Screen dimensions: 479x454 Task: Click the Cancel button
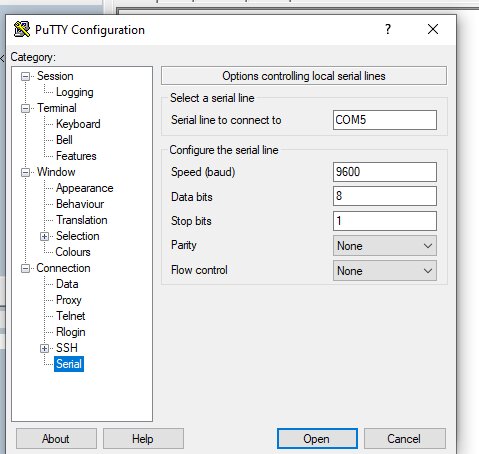click(x=404, y=439)
